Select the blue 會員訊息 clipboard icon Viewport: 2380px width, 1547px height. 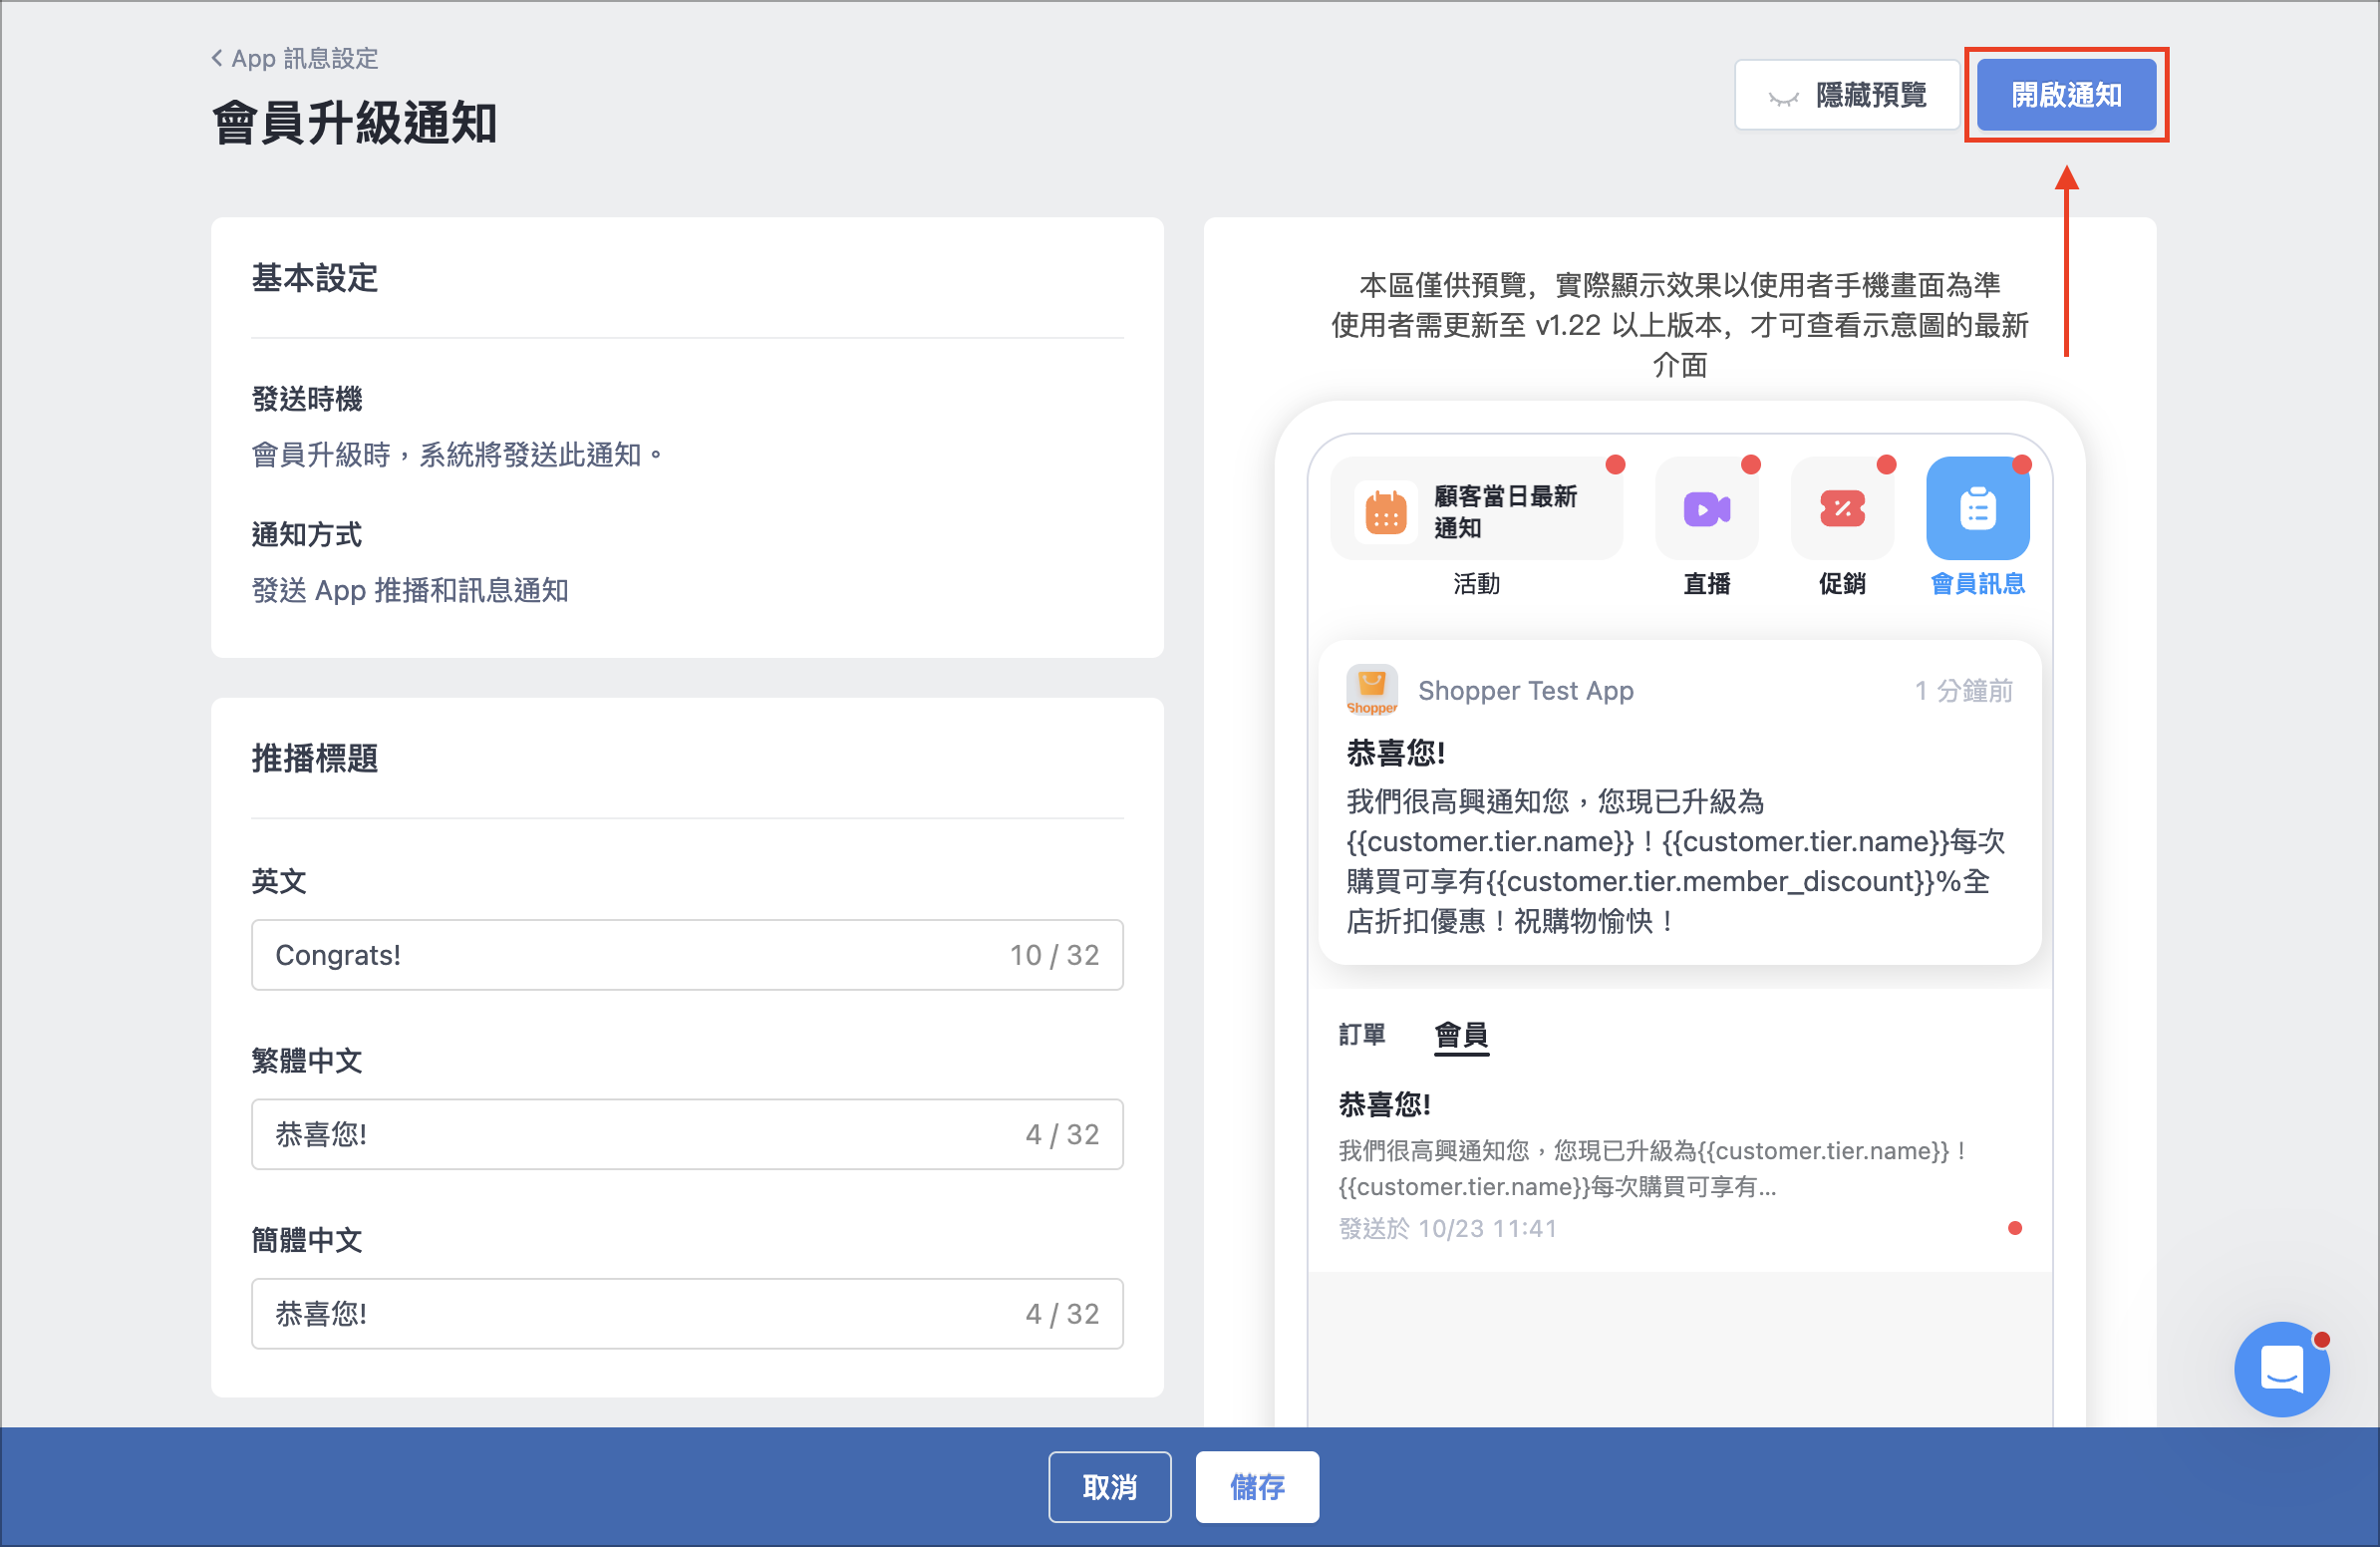[1977, 509]
